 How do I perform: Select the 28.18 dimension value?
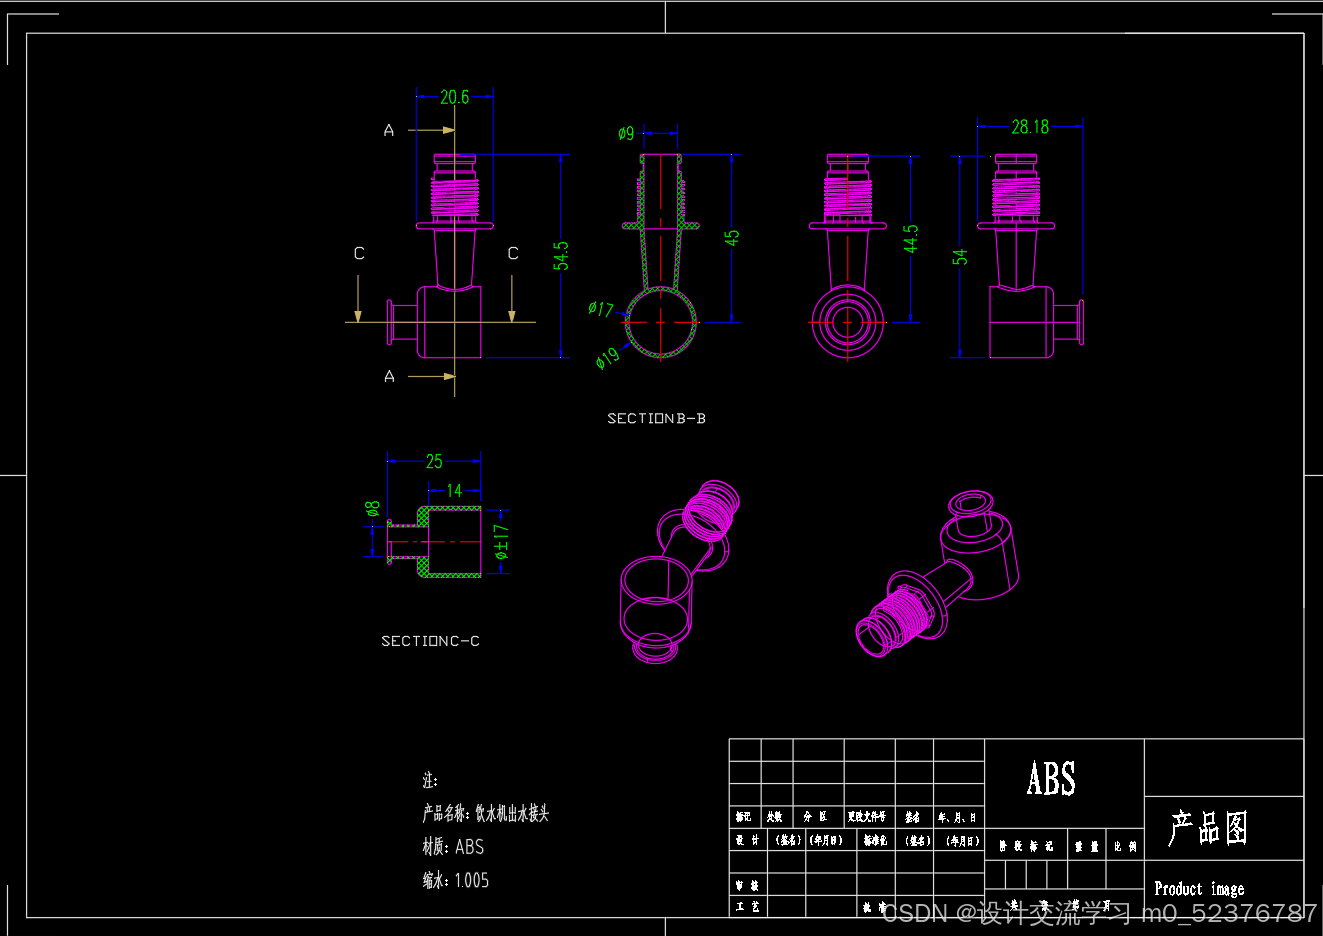click(x=1030, y=127)
